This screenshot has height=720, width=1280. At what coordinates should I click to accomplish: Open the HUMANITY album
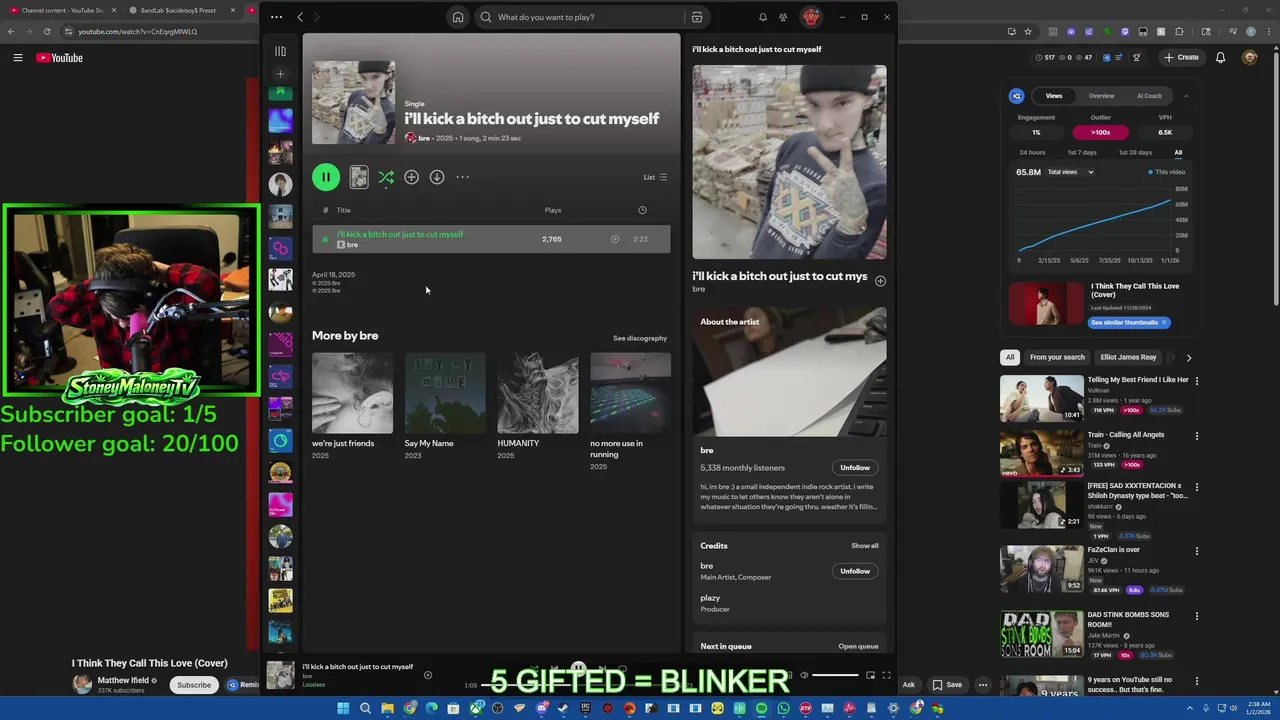click(538, 407)
